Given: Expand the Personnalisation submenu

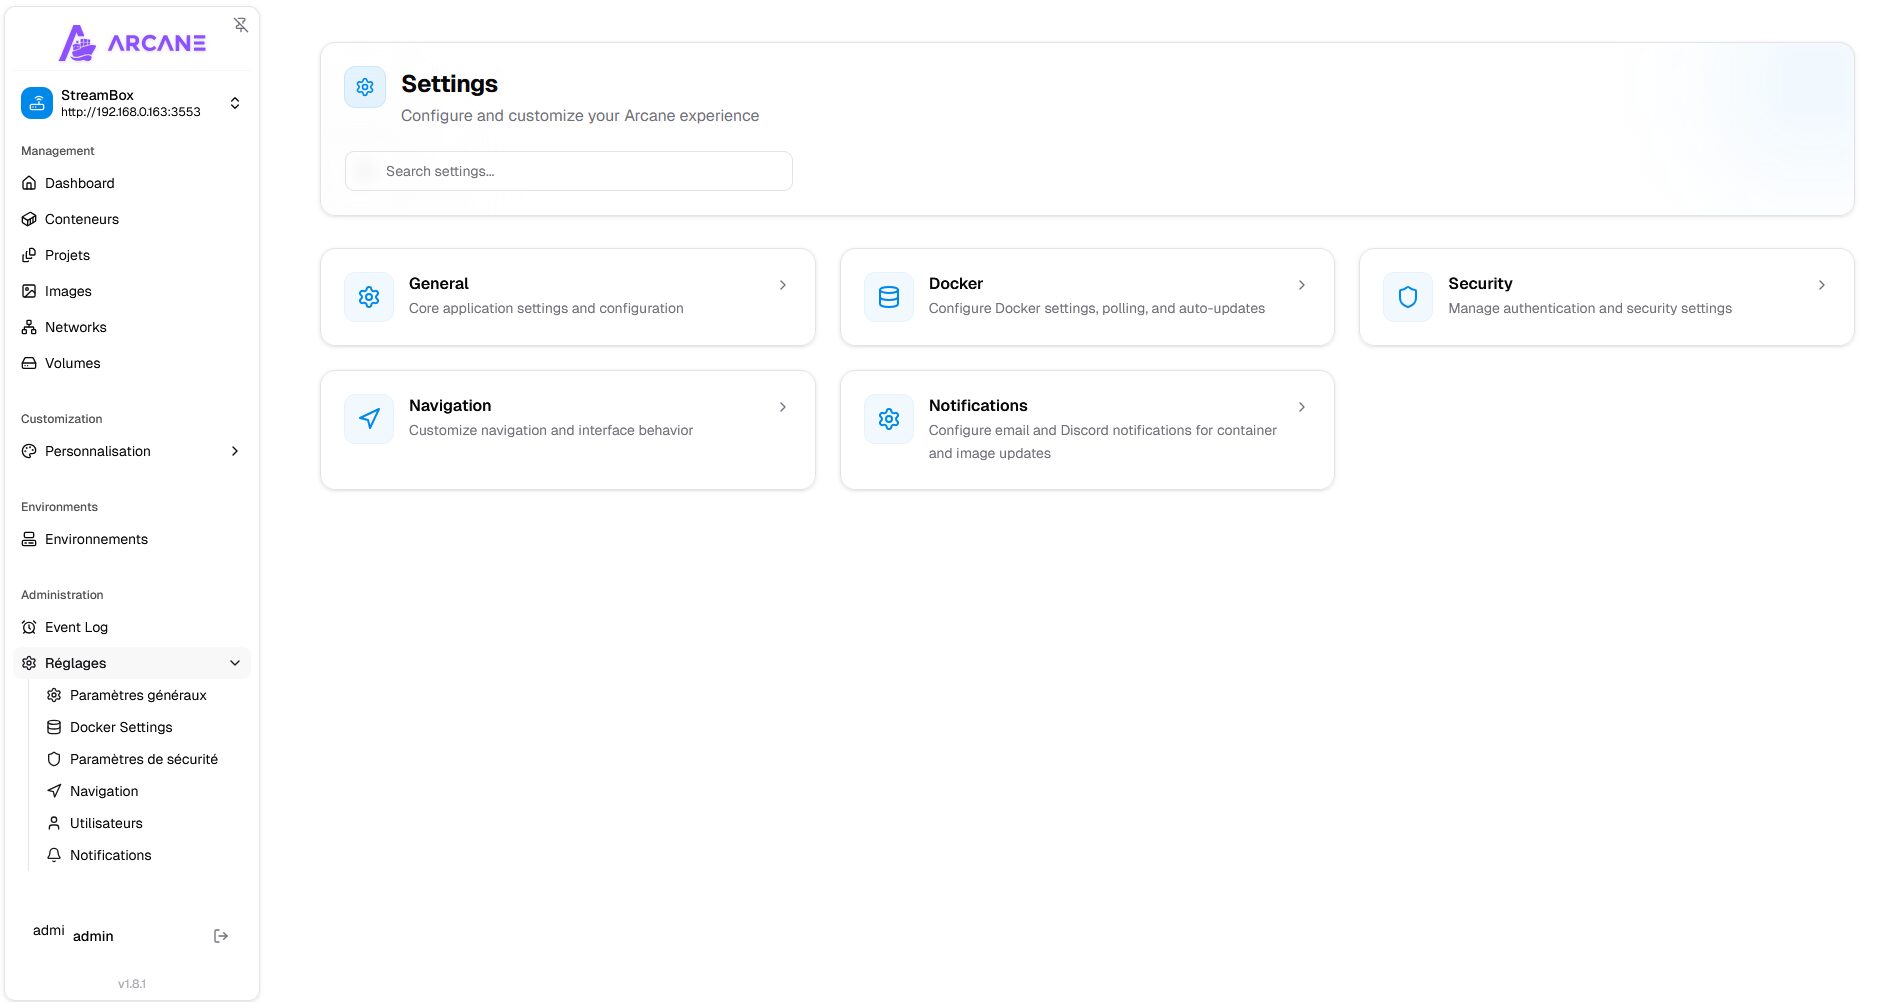Looking at the screenshot, I should 235,451.
